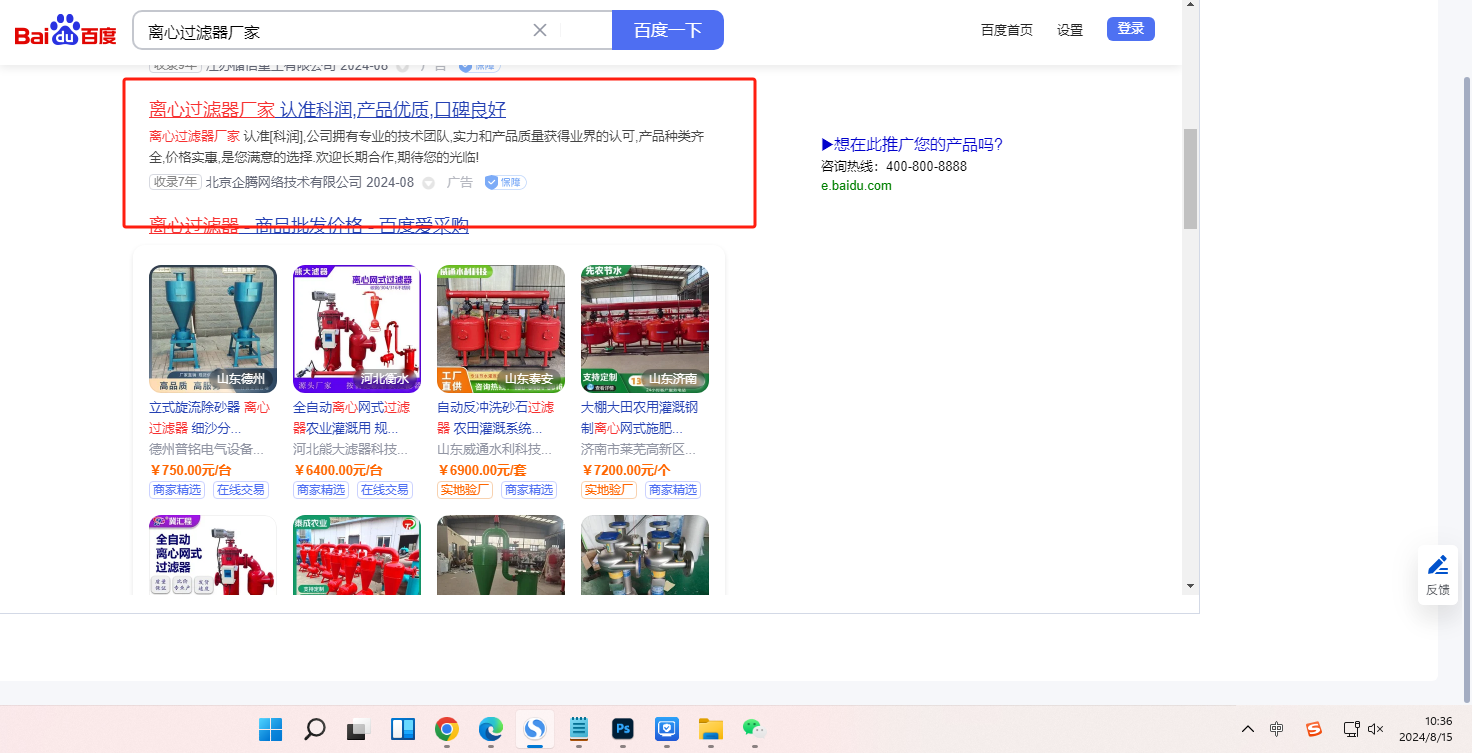The image size is (1472, 753).
Task: Expand the hidden system tray icons chevron
Action: coord(1248,729)
